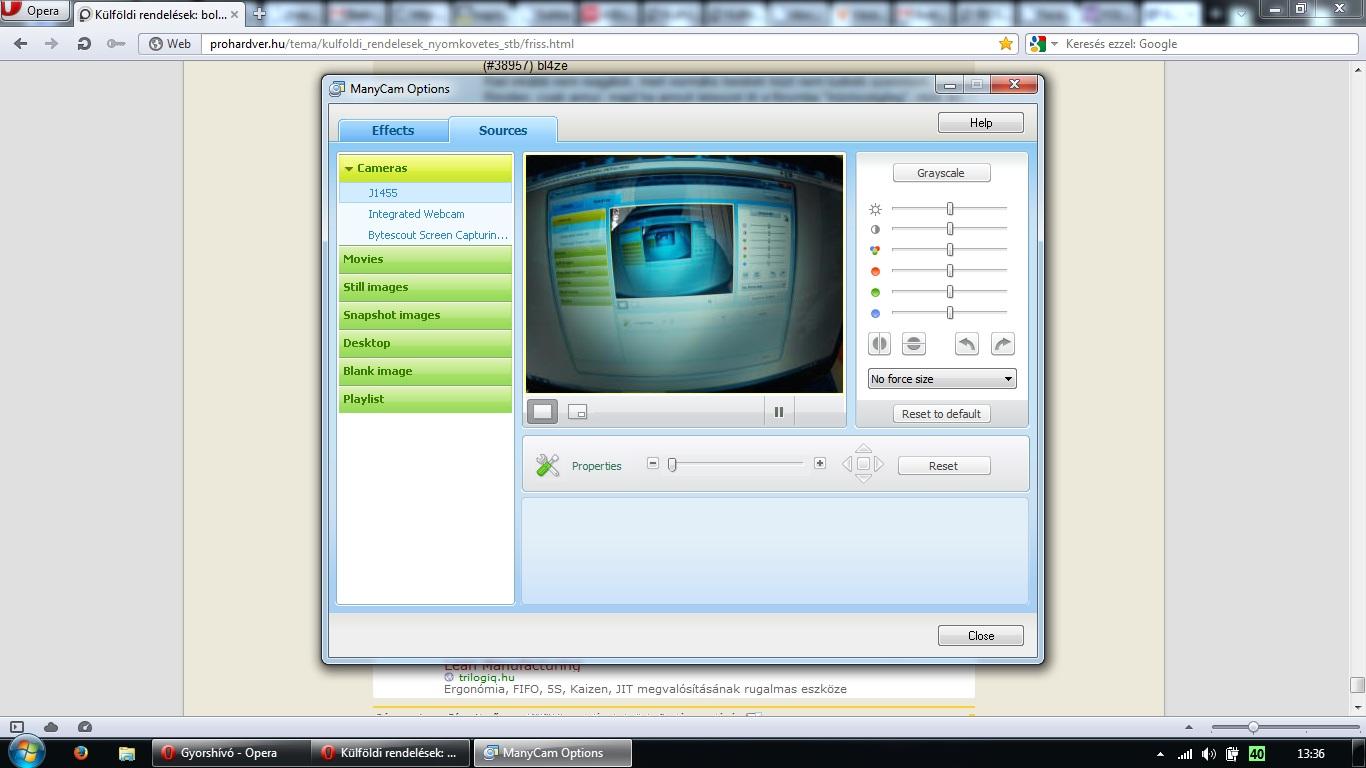Pan the image right arrow
The image size is (1366, 768).
coord(879,464)
